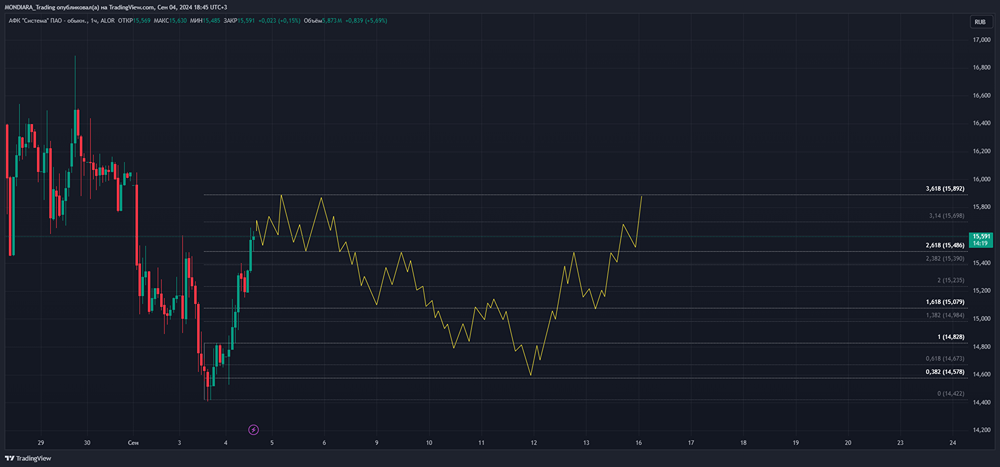
Task: Click date 19 on the time axis
Action: 795,443
